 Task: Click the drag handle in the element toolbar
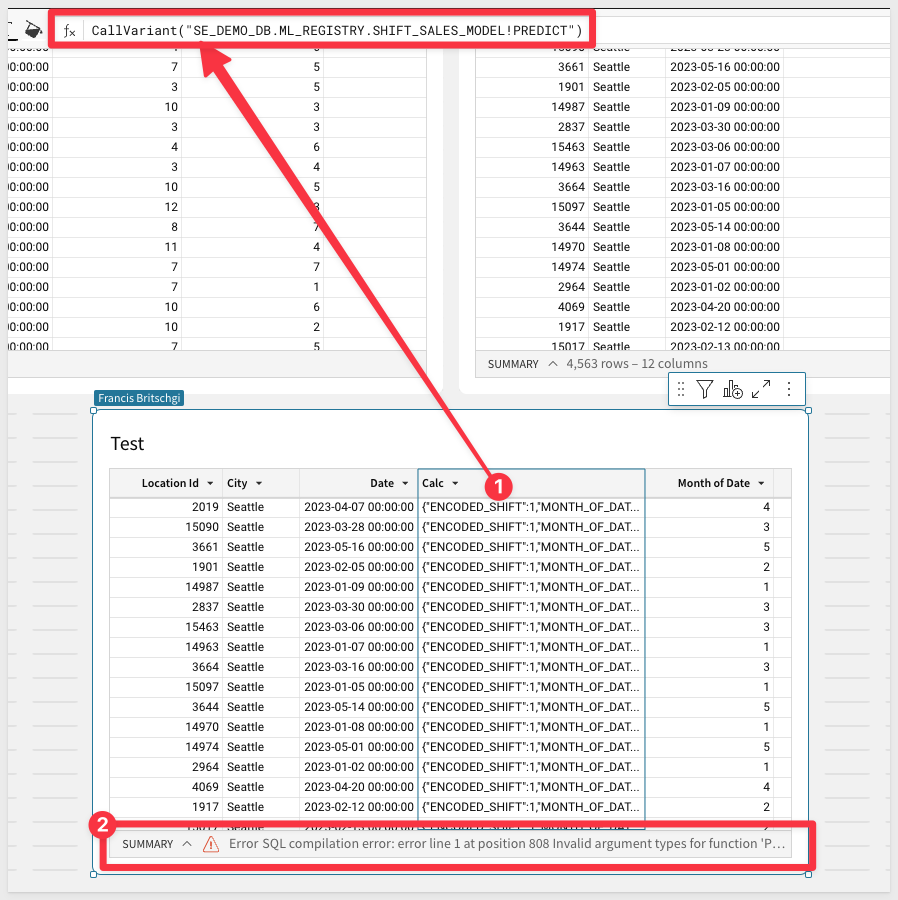pyautogui.click(x=681, y=389)
